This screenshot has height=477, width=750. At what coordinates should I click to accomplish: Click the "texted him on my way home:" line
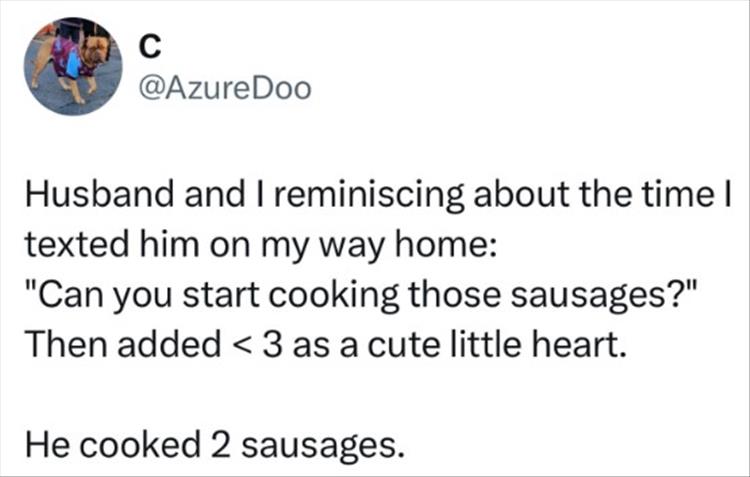click(x=257, y=246)
